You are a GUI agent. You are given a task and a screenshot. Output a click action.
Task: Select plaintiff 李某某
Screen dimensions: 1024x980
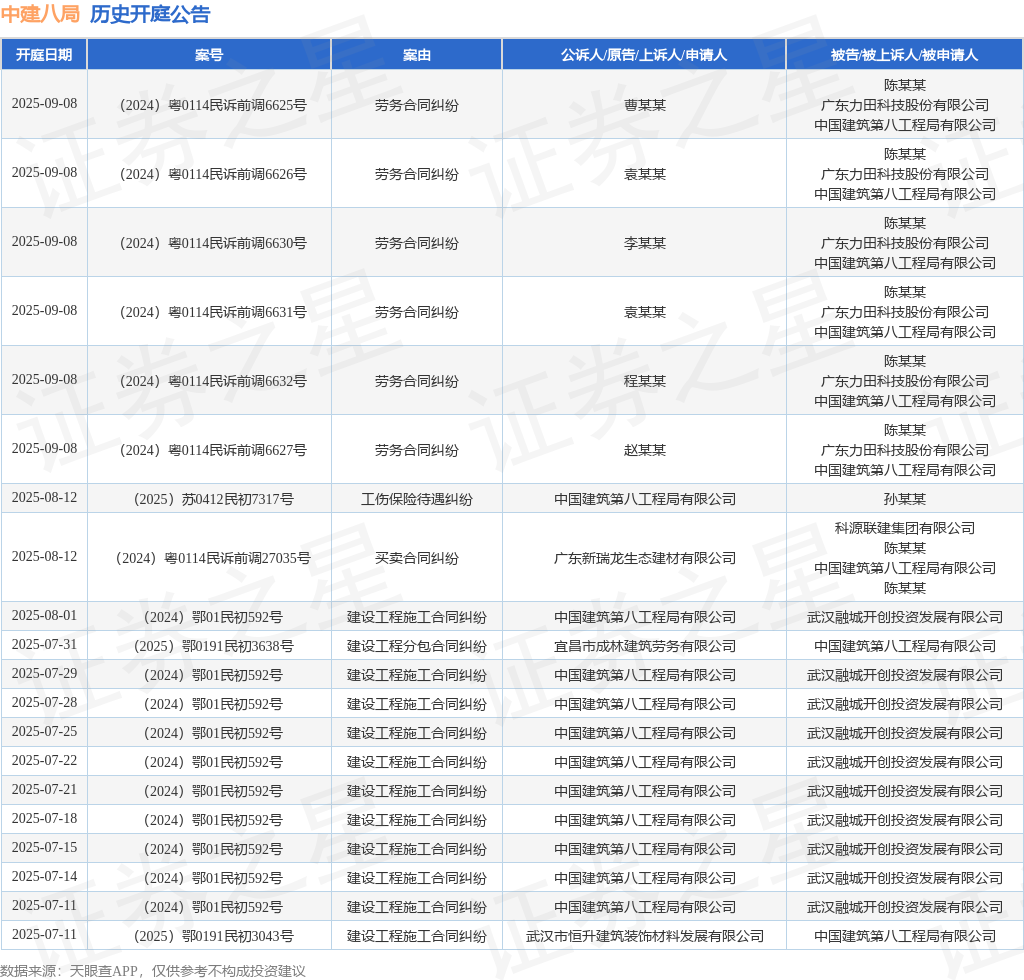645,244
